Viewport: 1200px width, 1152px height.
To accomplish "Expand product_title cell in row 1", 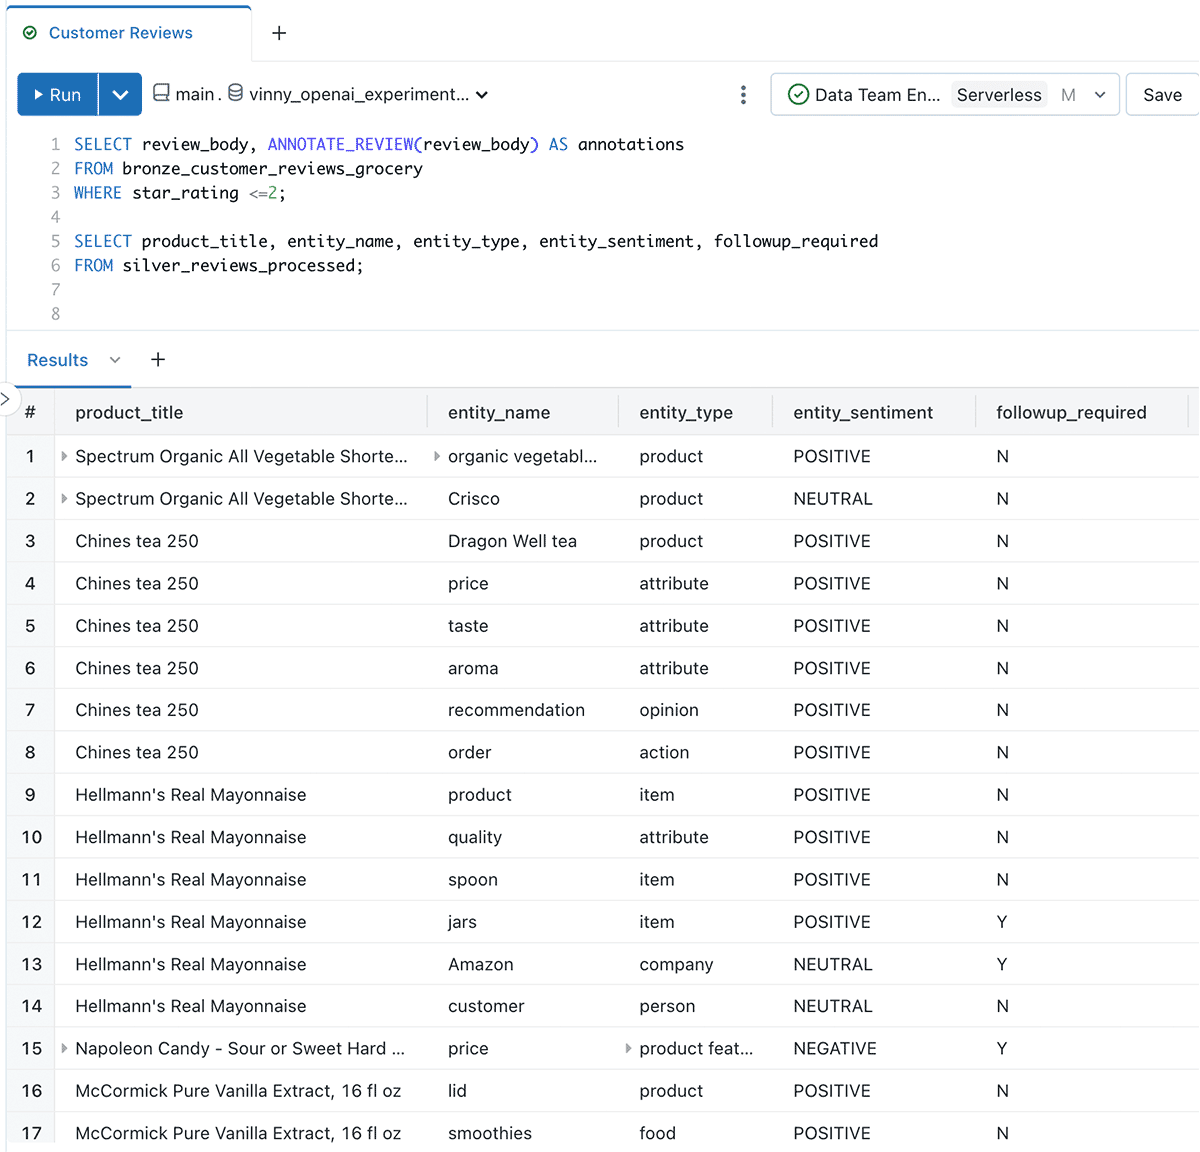I will [64, 456].
